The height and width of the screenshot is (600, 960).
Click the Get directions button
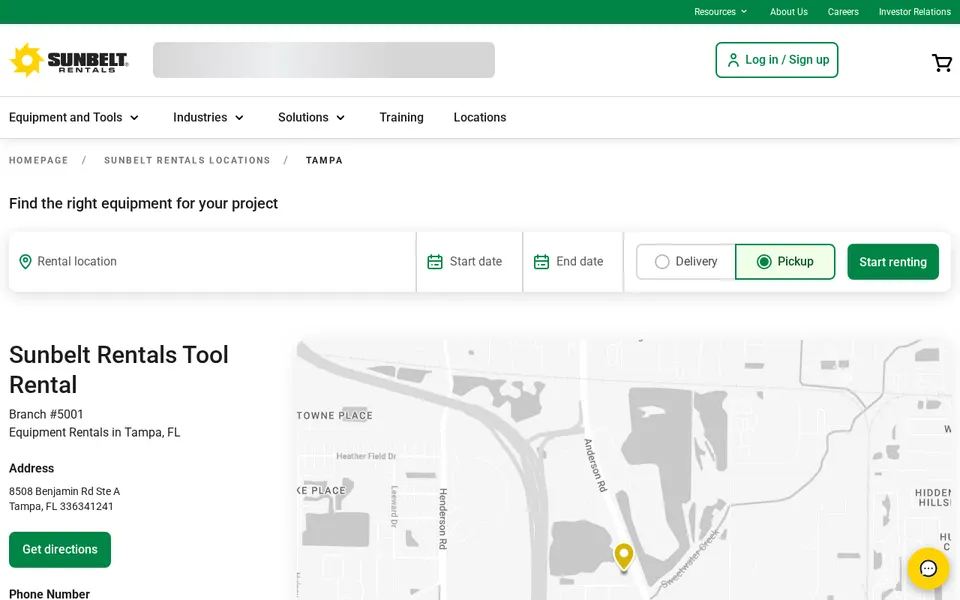click(60, 550)
